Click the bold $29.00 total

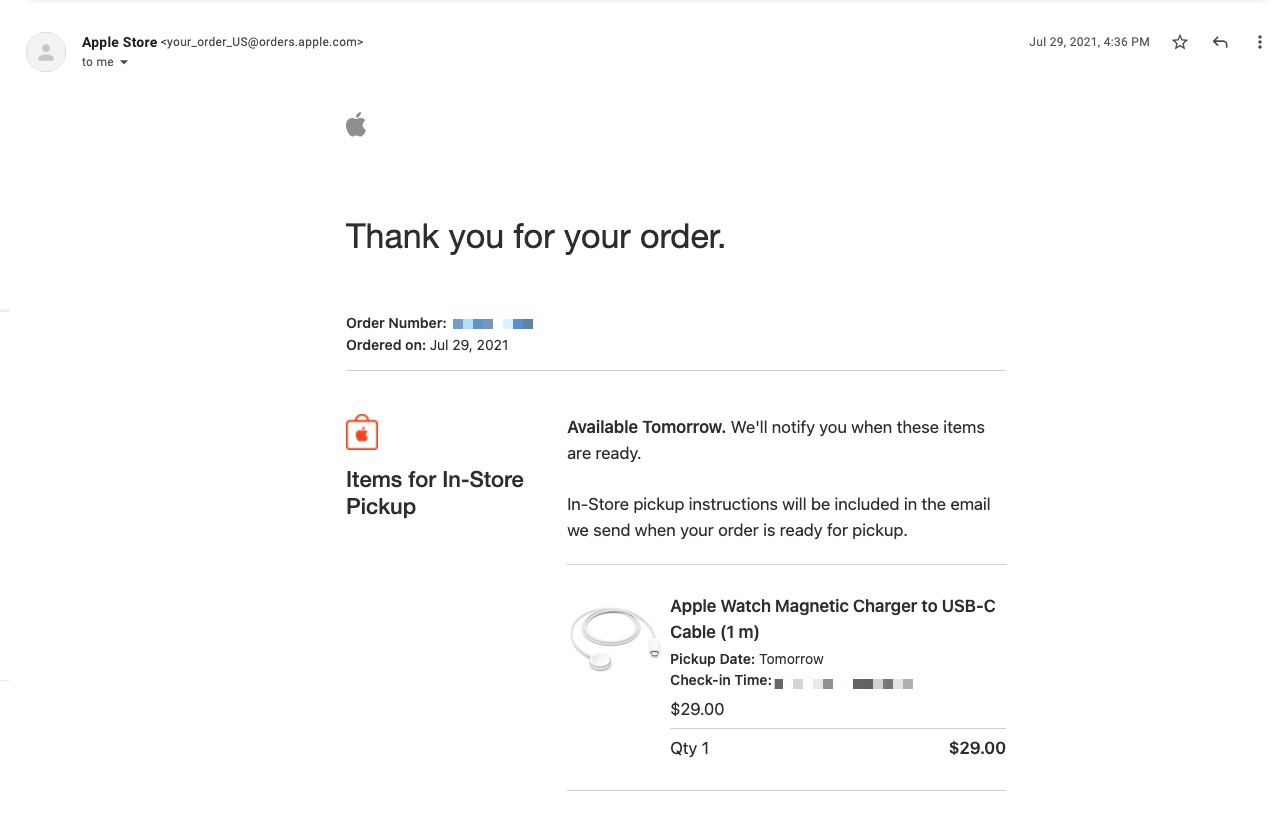point(976,748)
